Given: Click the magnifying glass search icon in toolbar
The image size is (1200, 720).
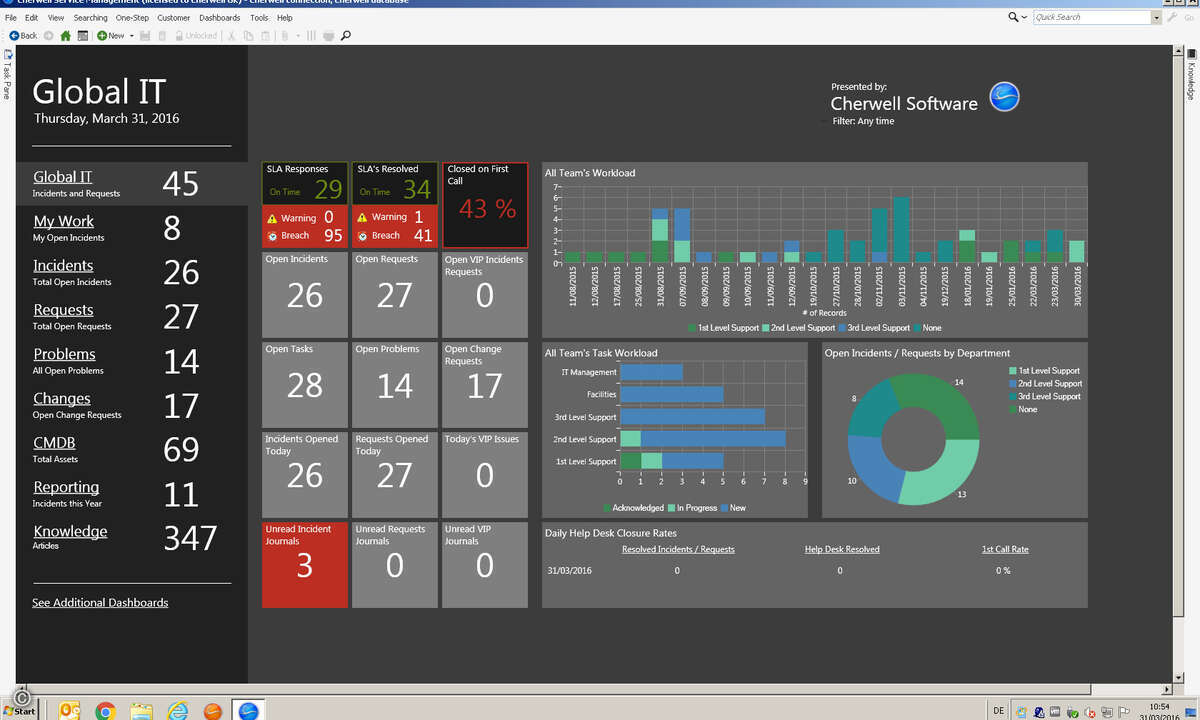Looking at the screenshot, I should coord(346,35).
